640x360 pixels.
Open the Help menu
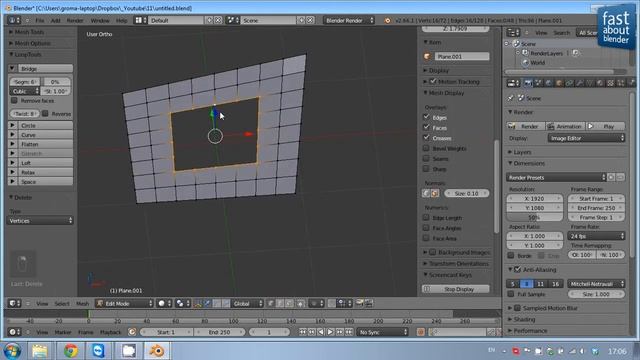pos(122,20)
